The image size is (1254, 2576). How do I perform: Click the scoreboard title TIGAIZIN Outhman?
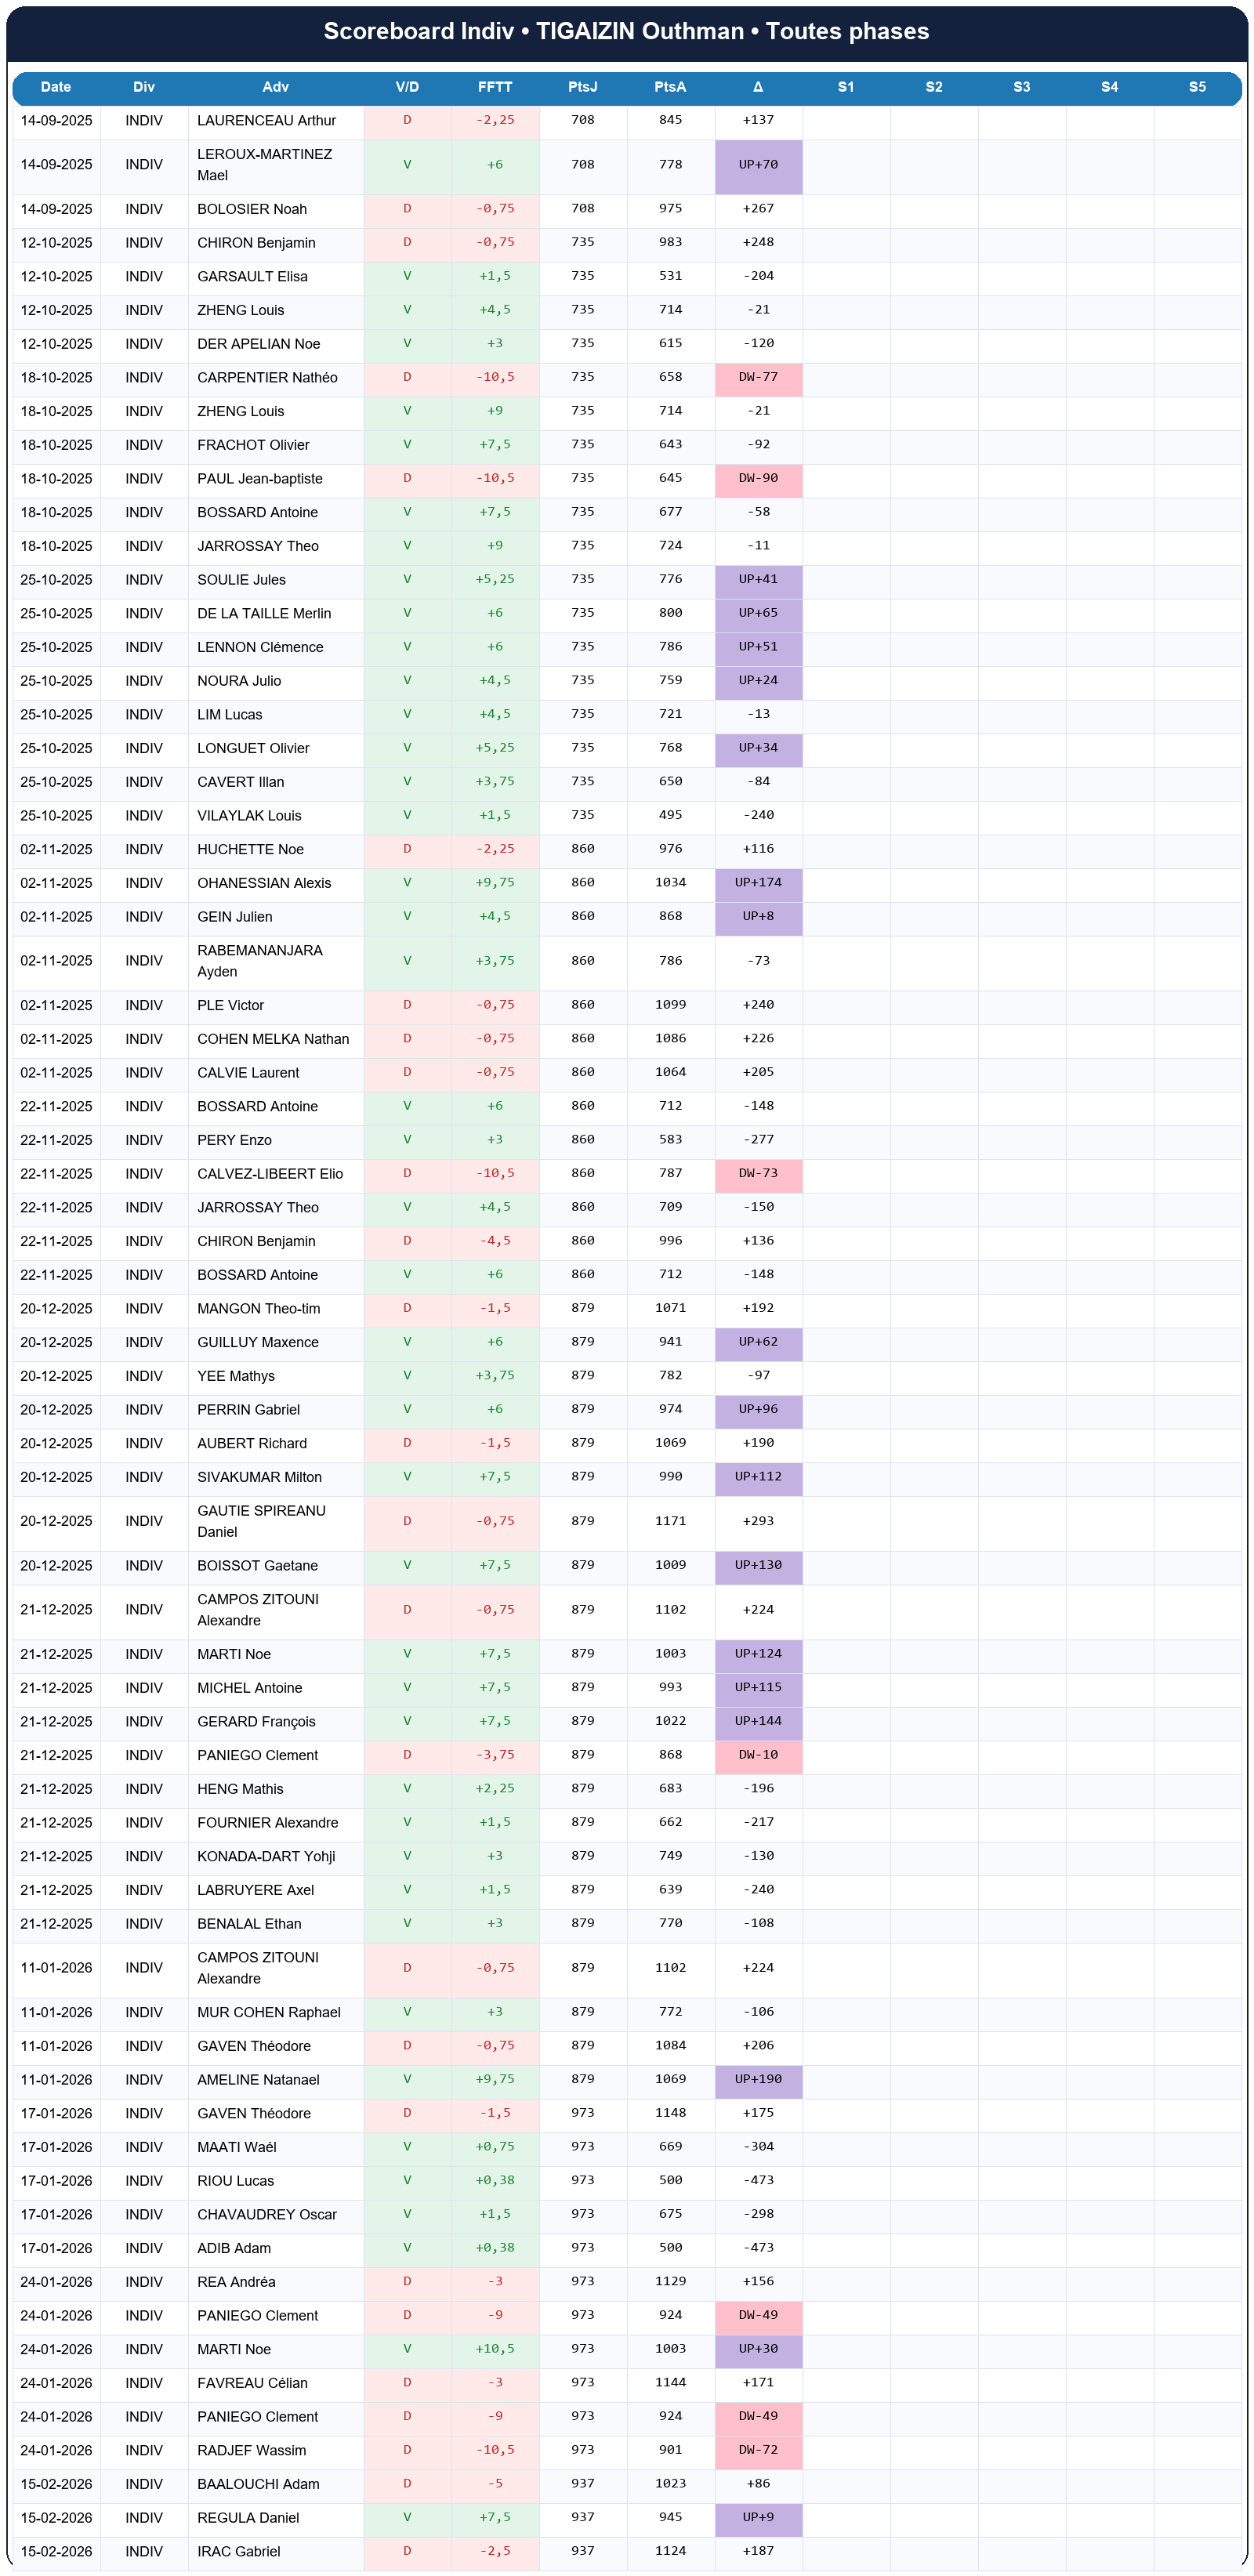click(x=626, y=31)
